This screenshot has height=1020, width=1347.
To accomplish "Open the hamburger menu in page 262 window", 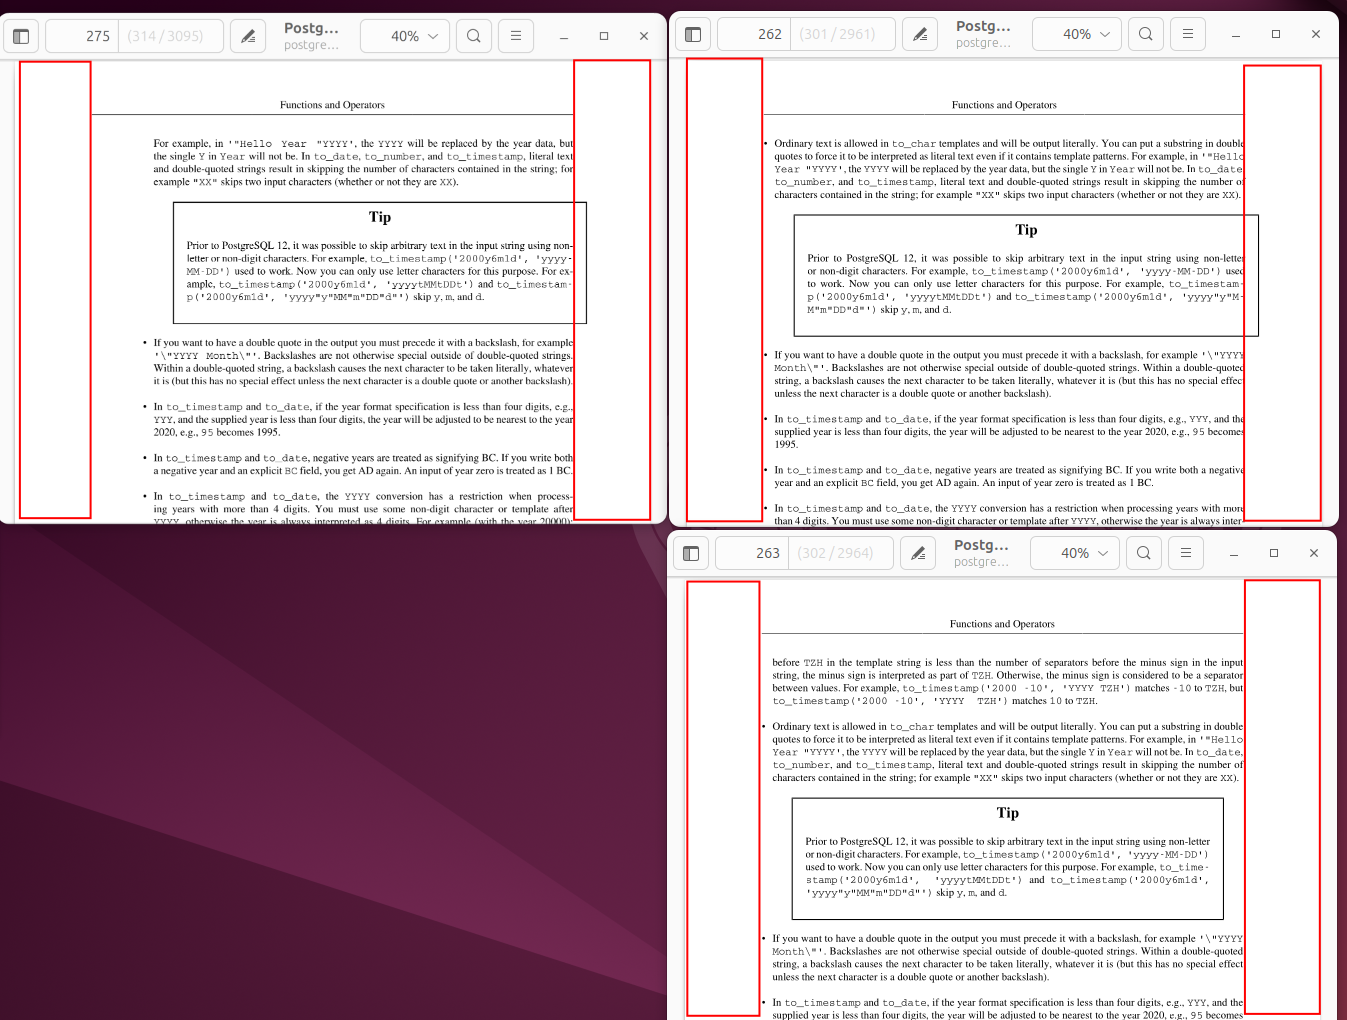I will [1188, 34].
